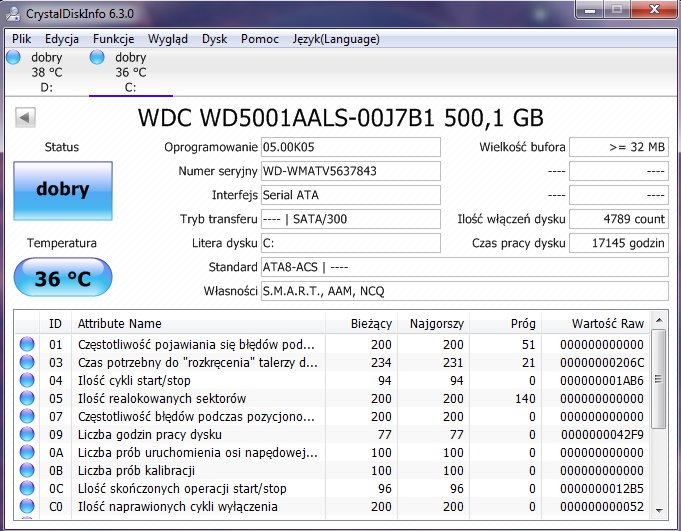
Task: Click the Własności S.M.A.R.T., AAM, NCQ field
Action: (465, 291)
